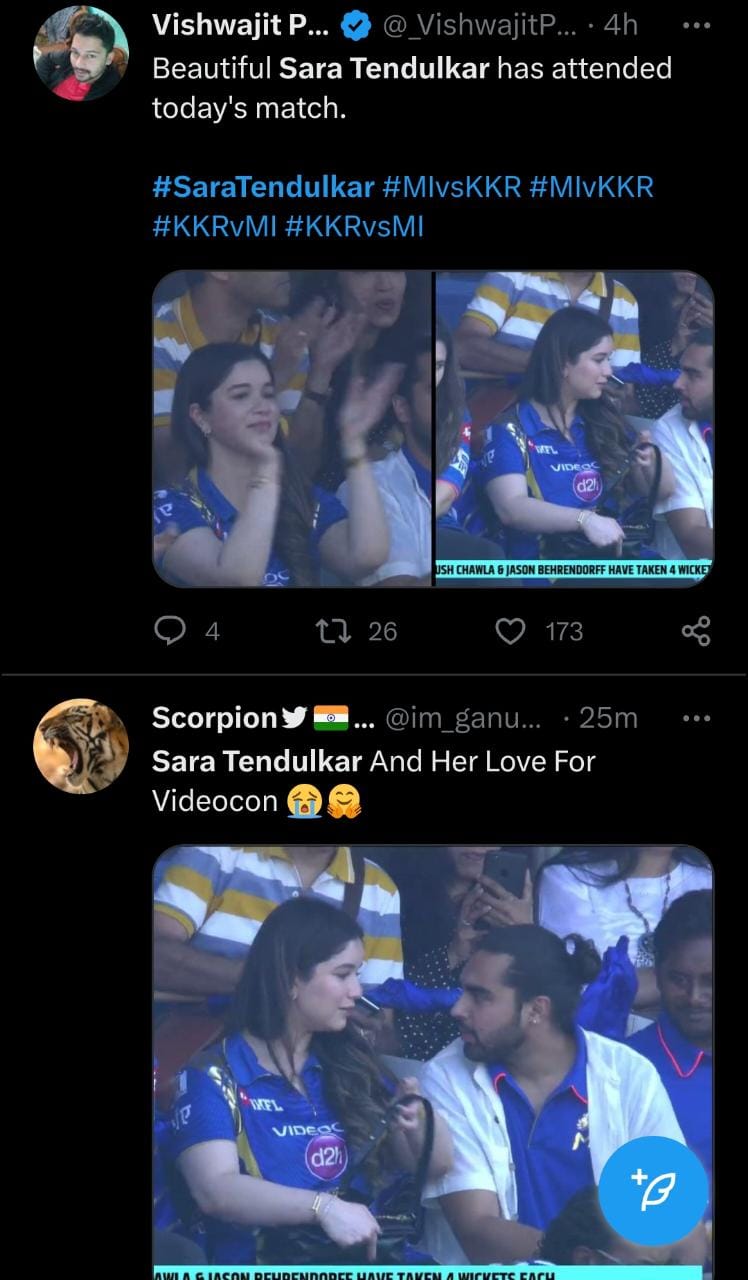Open the @im_ganu handle
The height and width of the screenshot is (1280, 748).
point(462,718)
